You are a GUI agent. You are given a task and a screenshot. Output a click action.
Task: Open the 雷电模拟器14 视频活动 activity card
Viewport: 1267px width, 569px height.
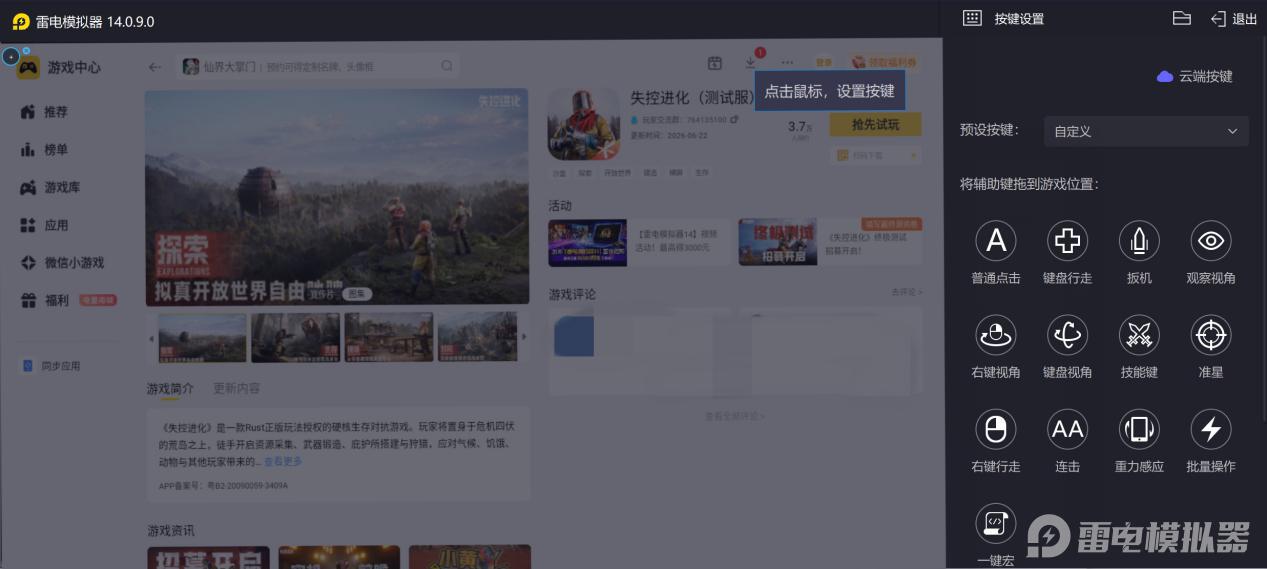pyautogui.click(x=638, y=242)
